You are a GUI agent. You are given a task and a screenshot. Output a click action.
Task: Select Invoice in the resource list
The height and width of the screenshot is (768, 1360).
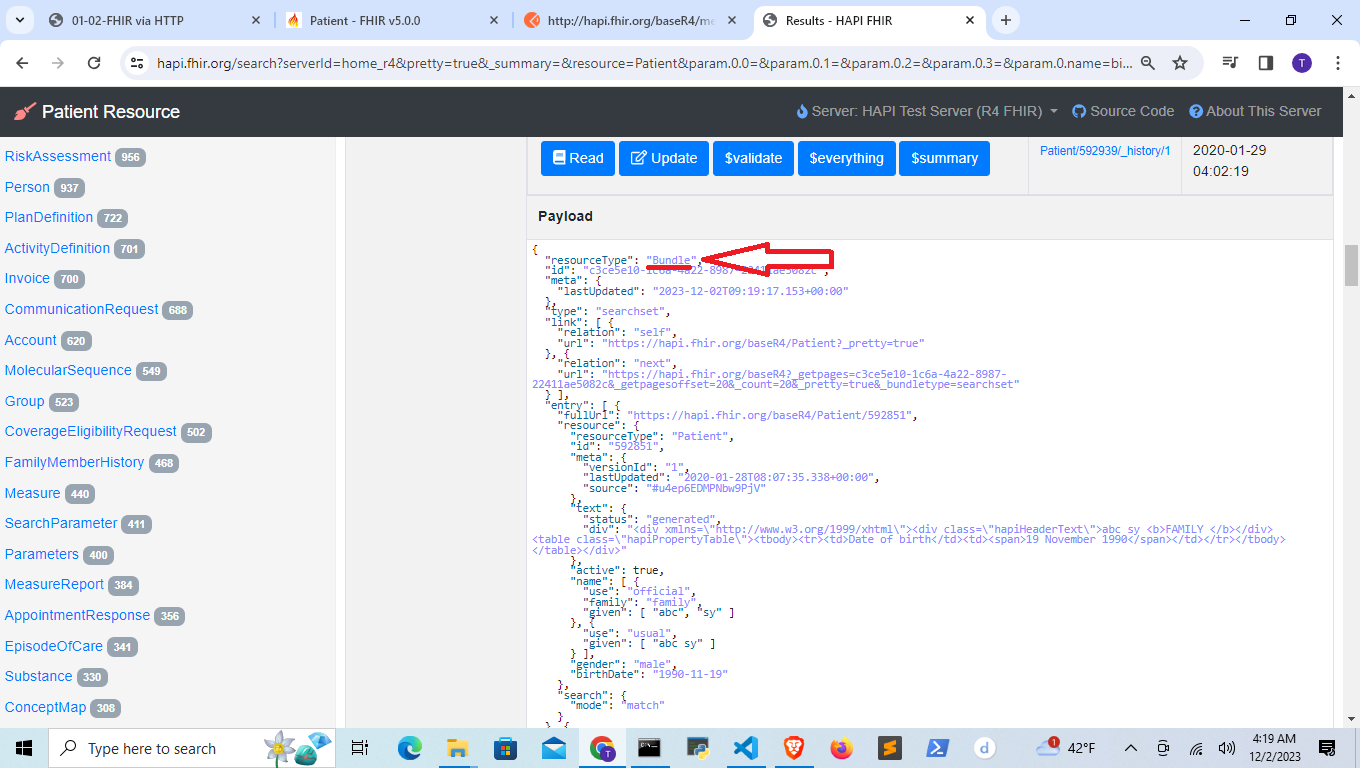click(27, 278)
